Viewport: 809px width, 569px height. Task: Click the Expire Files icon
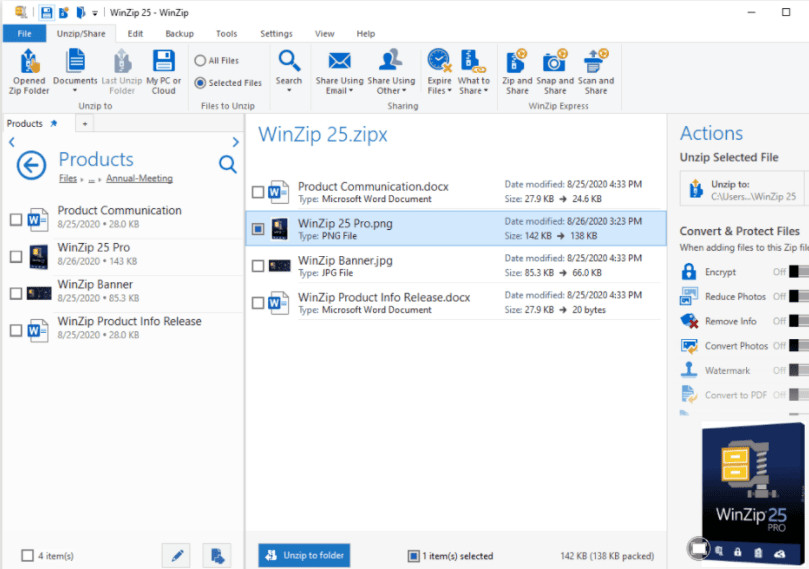point(440,61)
